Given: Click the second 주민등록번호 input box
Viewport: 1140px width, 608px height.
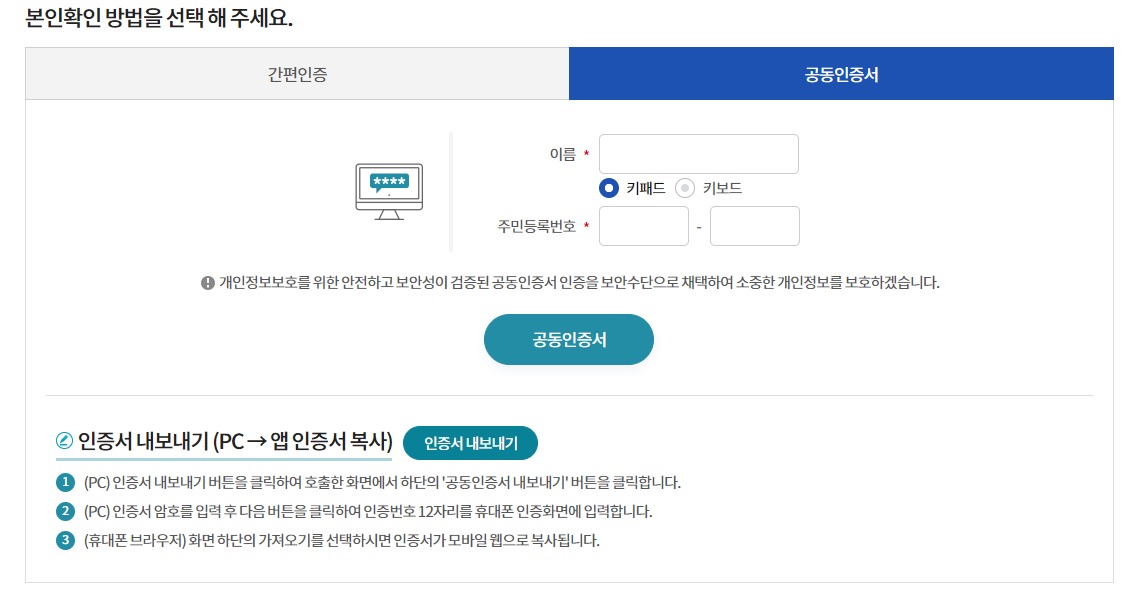Looking at the screenshot, I should tap(754, 226).
